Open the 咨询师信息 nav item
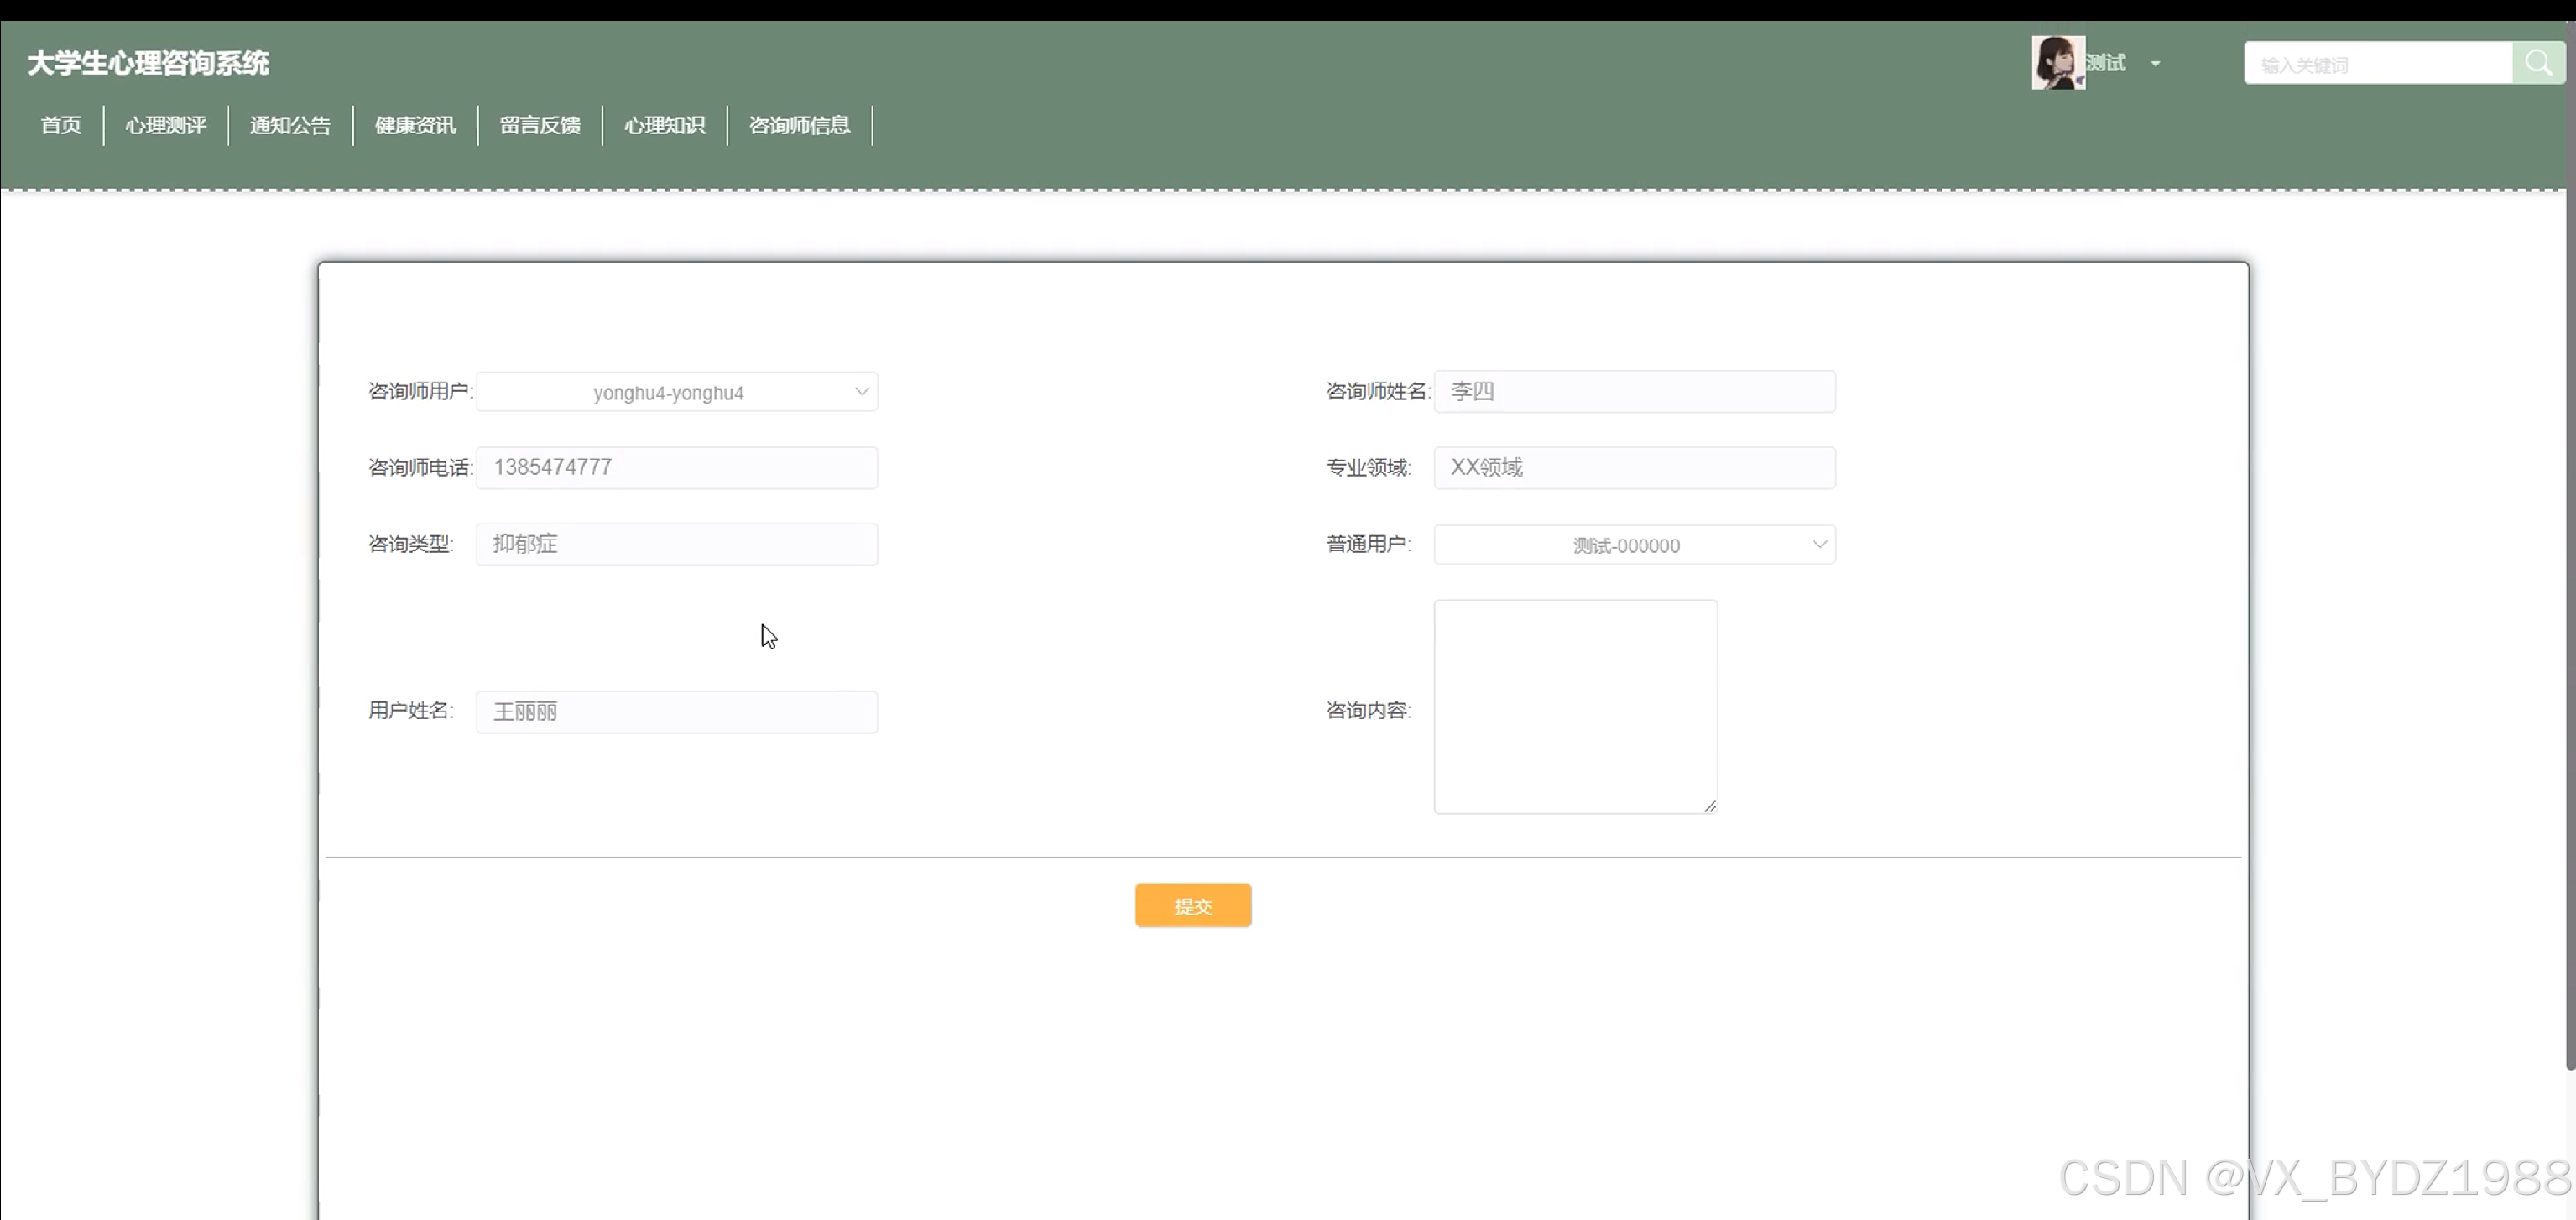The height and width of the screenshot is (1220, 2576). pyautogui.click(x=800, y=125)
